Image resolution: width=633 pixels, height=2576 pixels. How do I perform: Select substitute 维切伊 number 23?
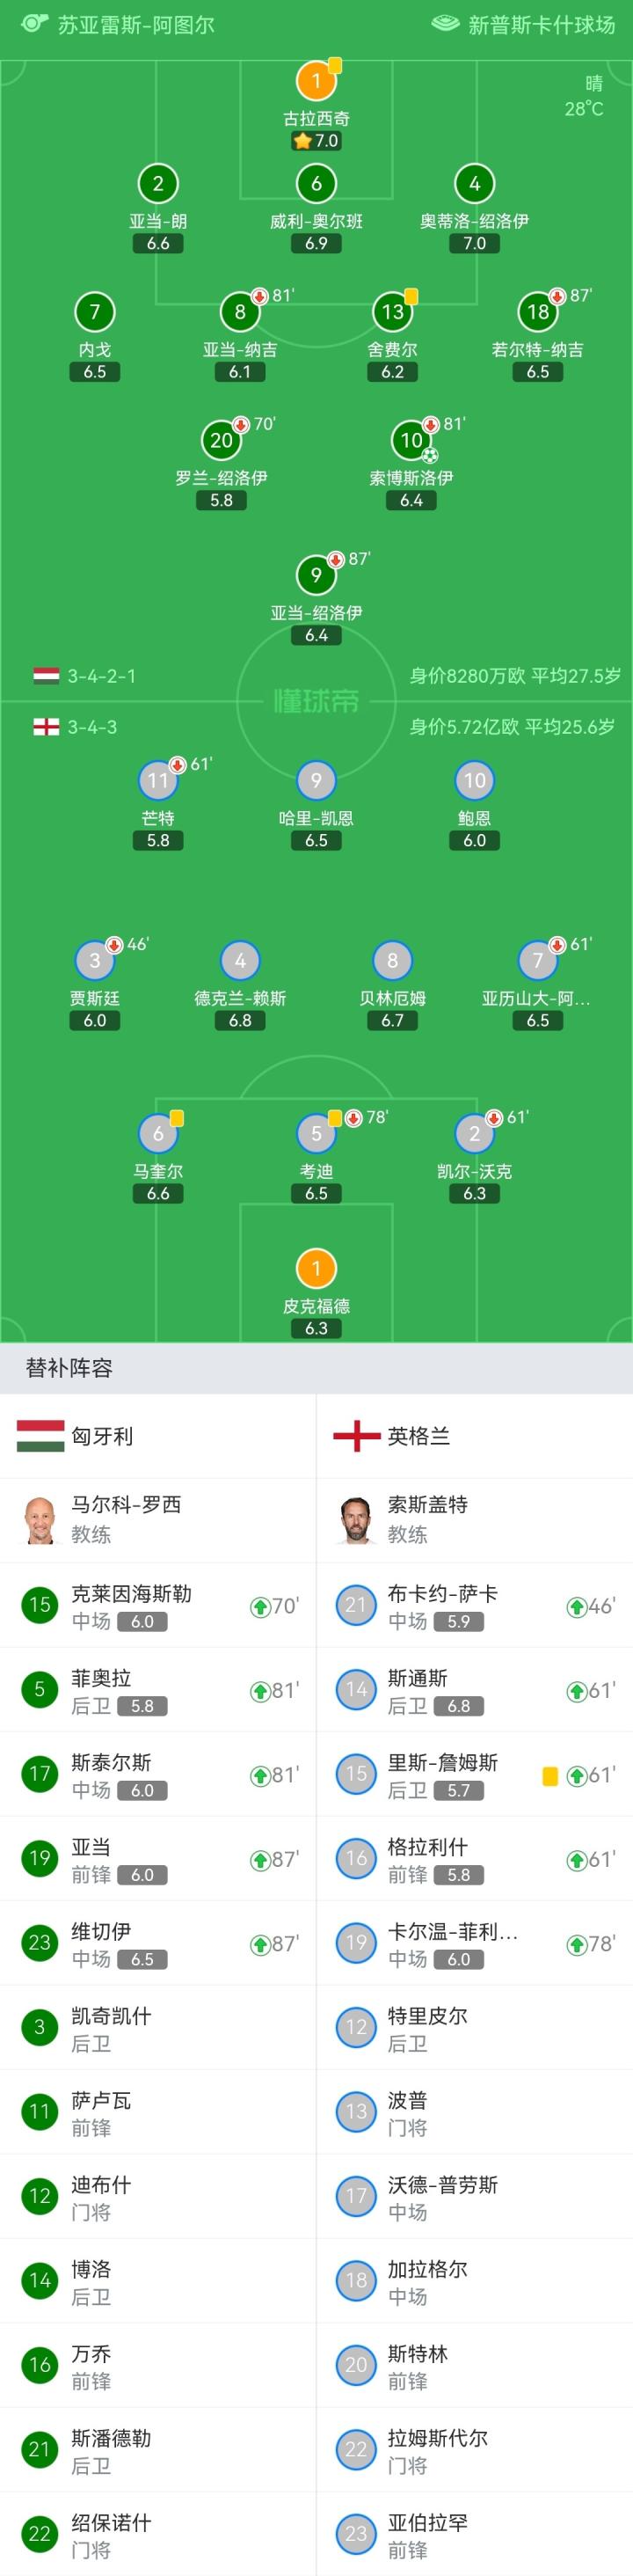point(40,1943)
